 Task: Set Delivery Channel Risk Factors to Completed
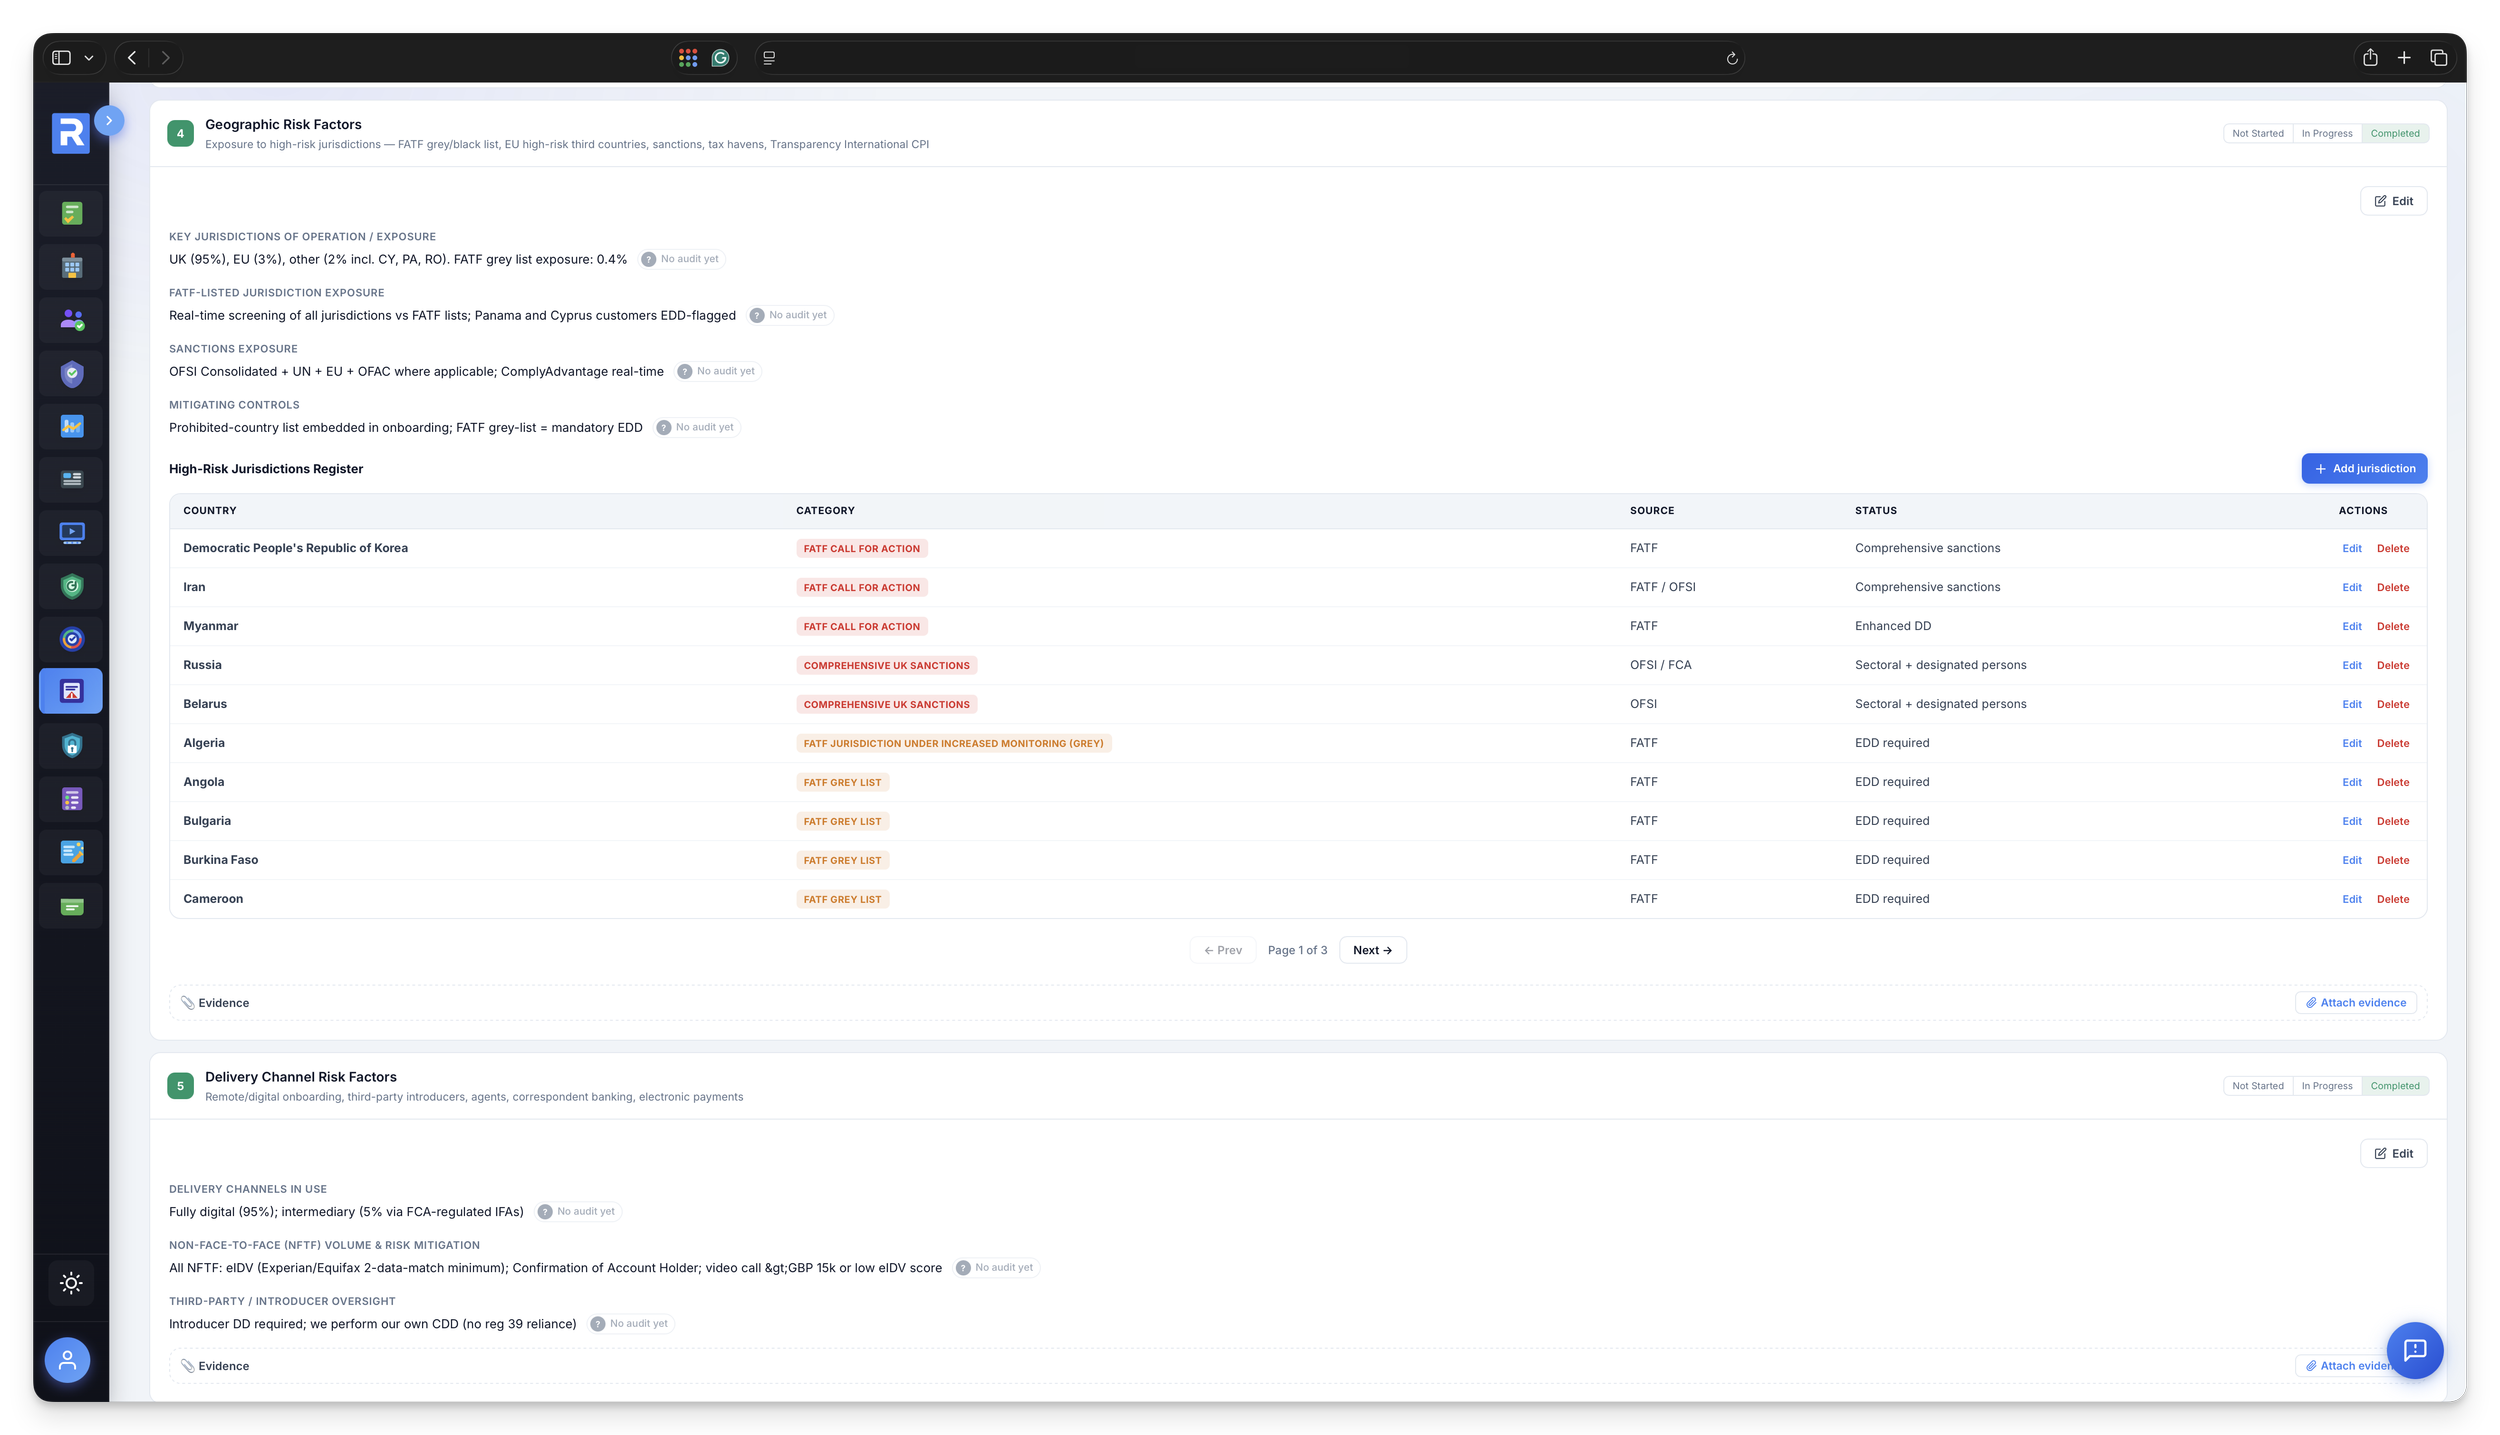(2394, 1085)
